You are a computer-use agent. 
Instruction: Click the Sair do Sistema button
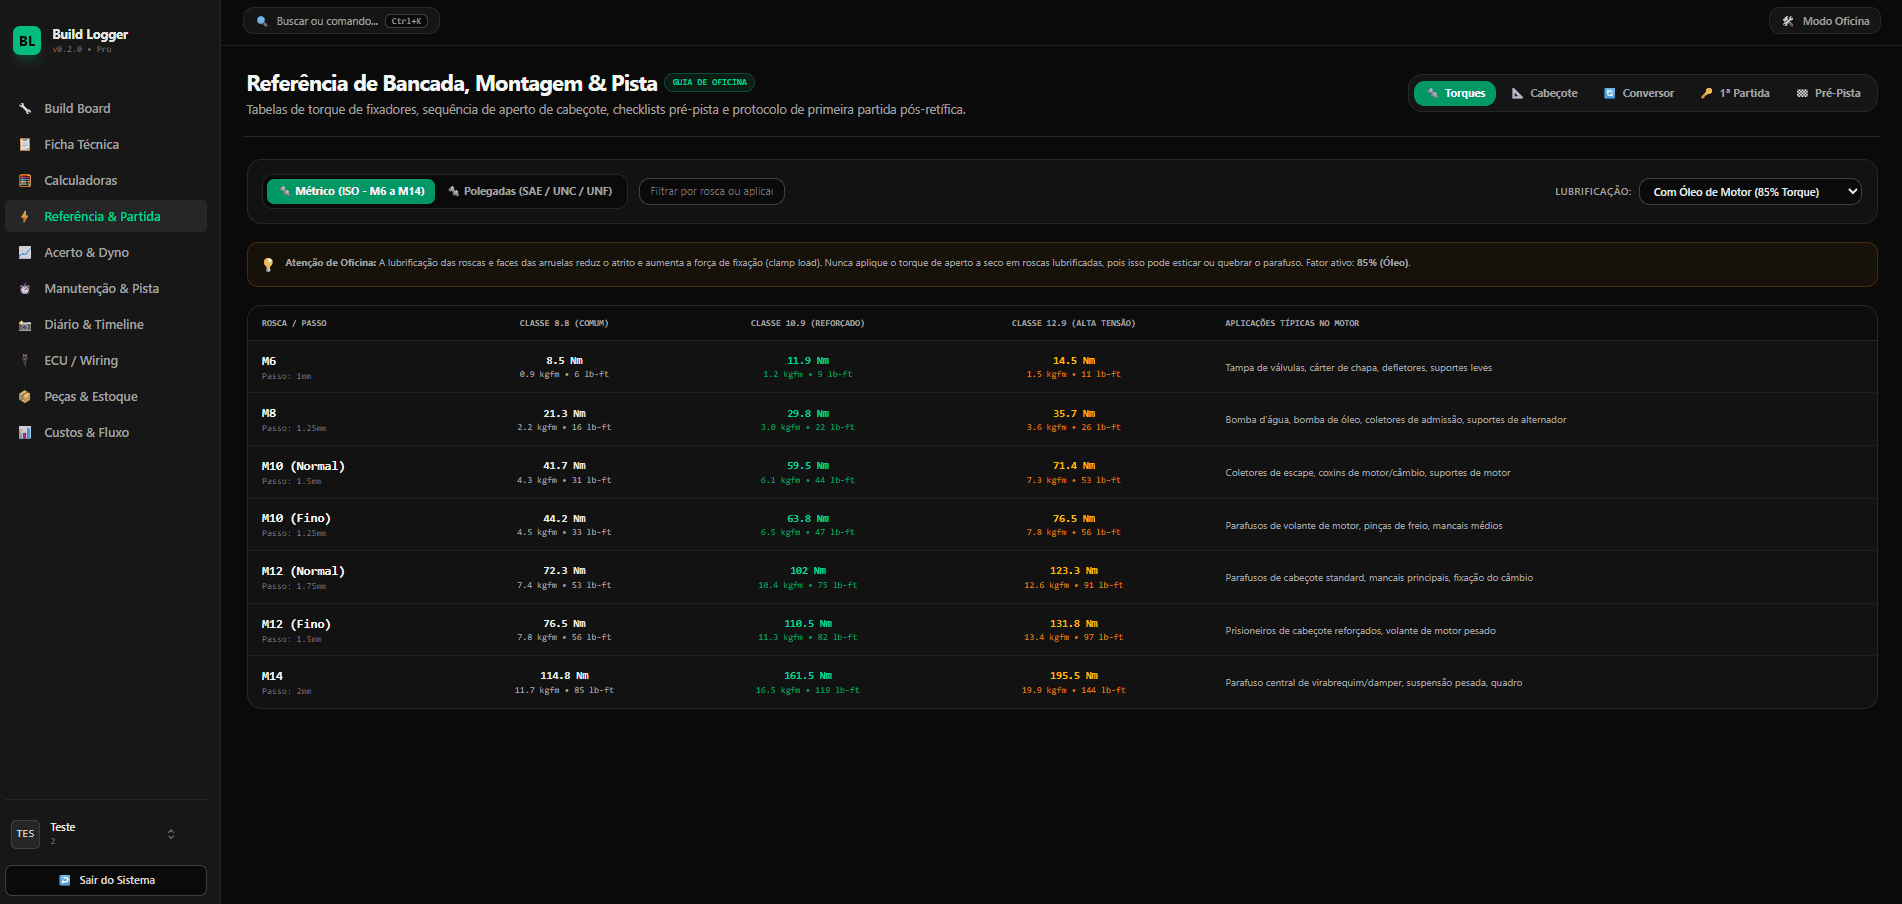[x=106, y=880]
